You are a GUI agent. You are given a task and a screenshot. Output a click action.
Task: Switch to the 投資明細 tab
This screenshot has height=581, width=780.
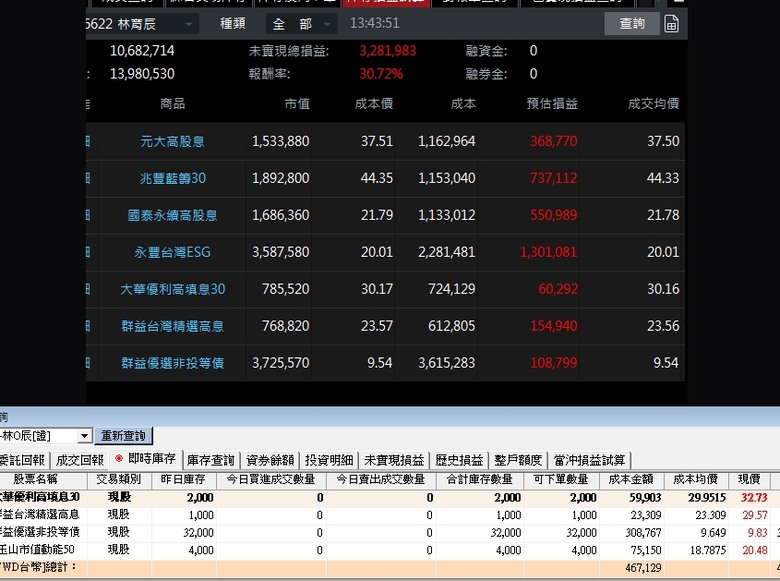coord(329,460)
